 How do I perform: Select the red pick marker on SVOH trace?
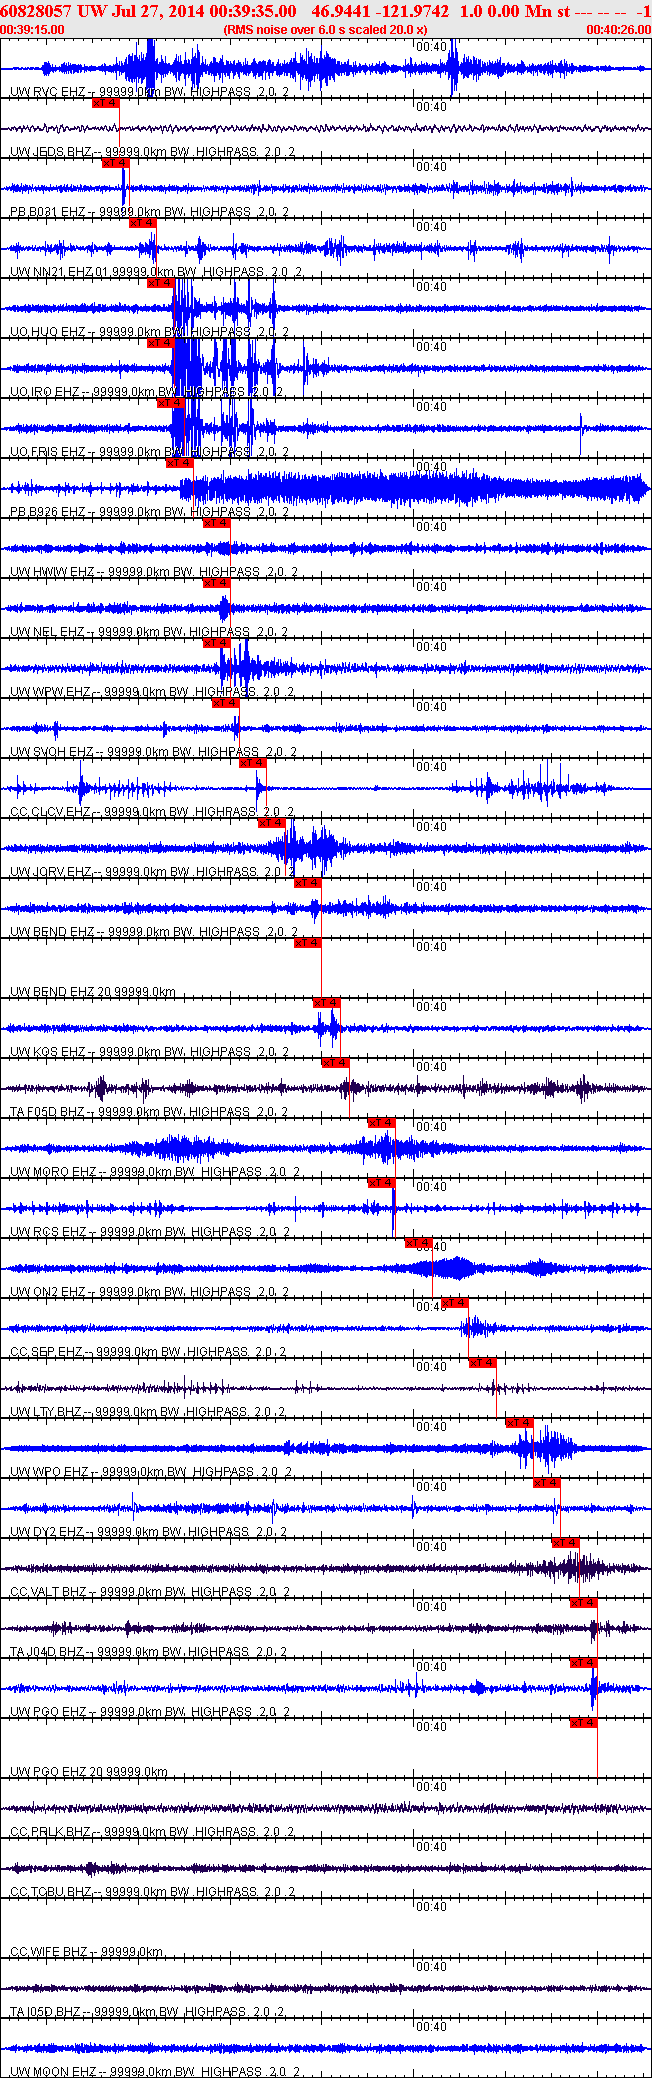coord(226,703)
